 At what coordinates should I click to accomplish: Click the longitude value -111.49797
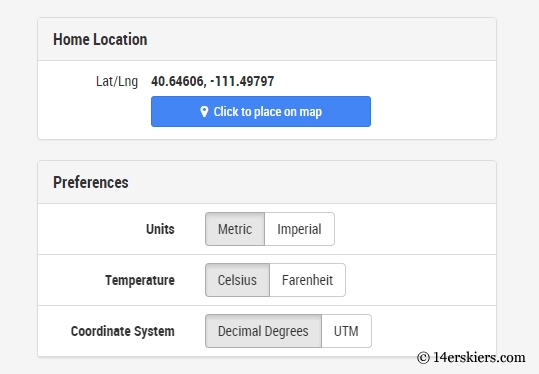coord(242,81)
